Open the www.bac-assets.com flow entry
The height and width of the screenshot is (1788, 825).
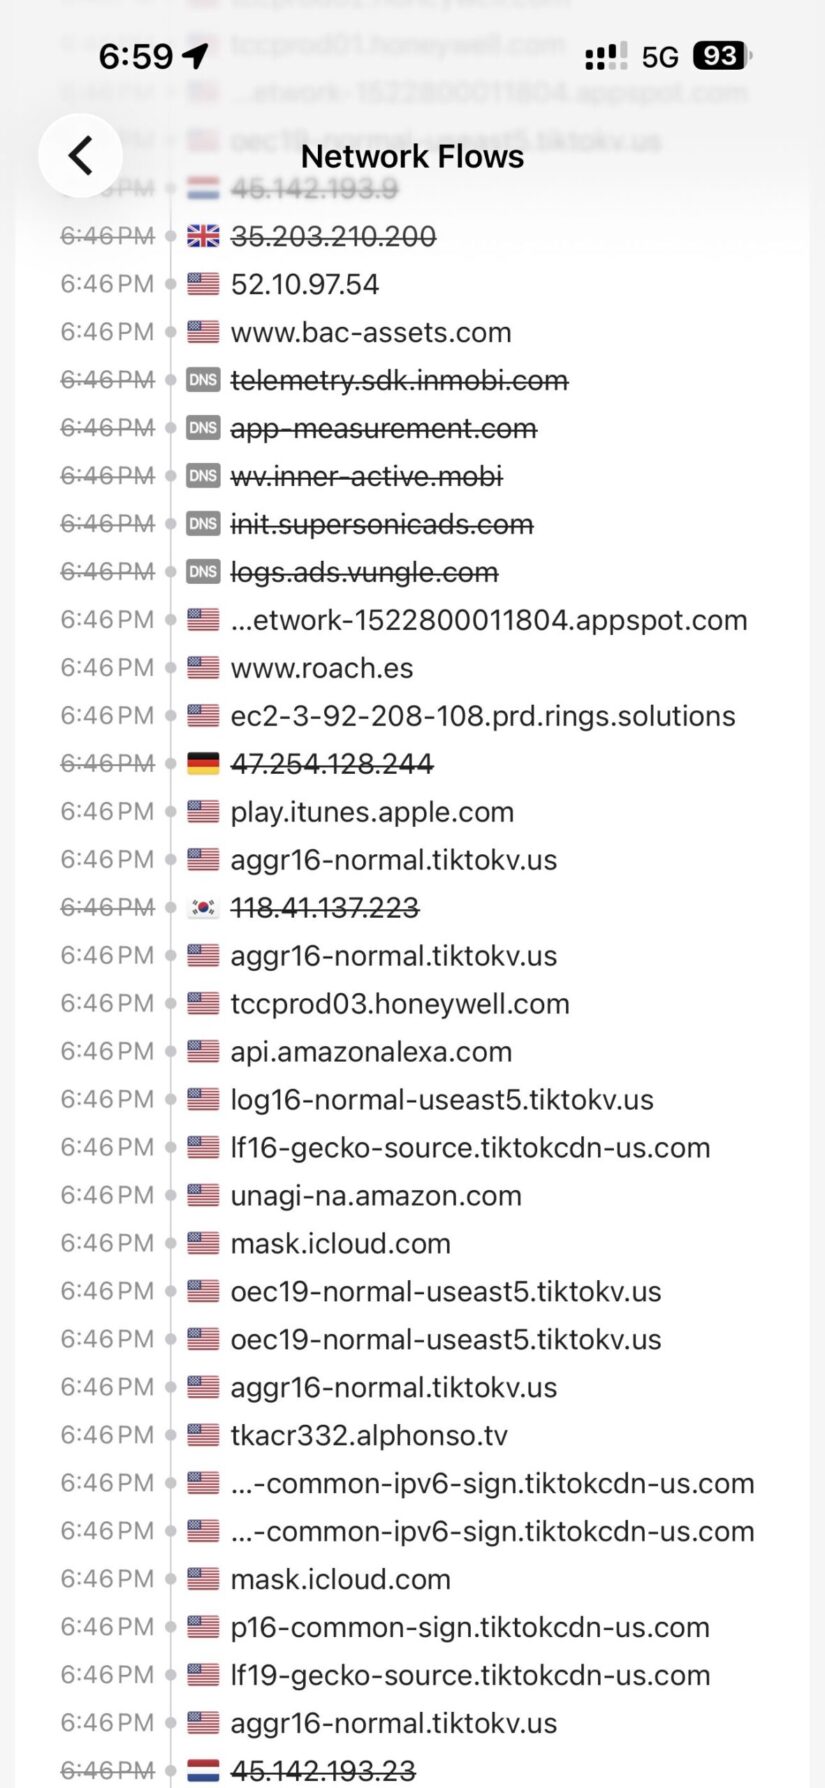coord(371,332)
